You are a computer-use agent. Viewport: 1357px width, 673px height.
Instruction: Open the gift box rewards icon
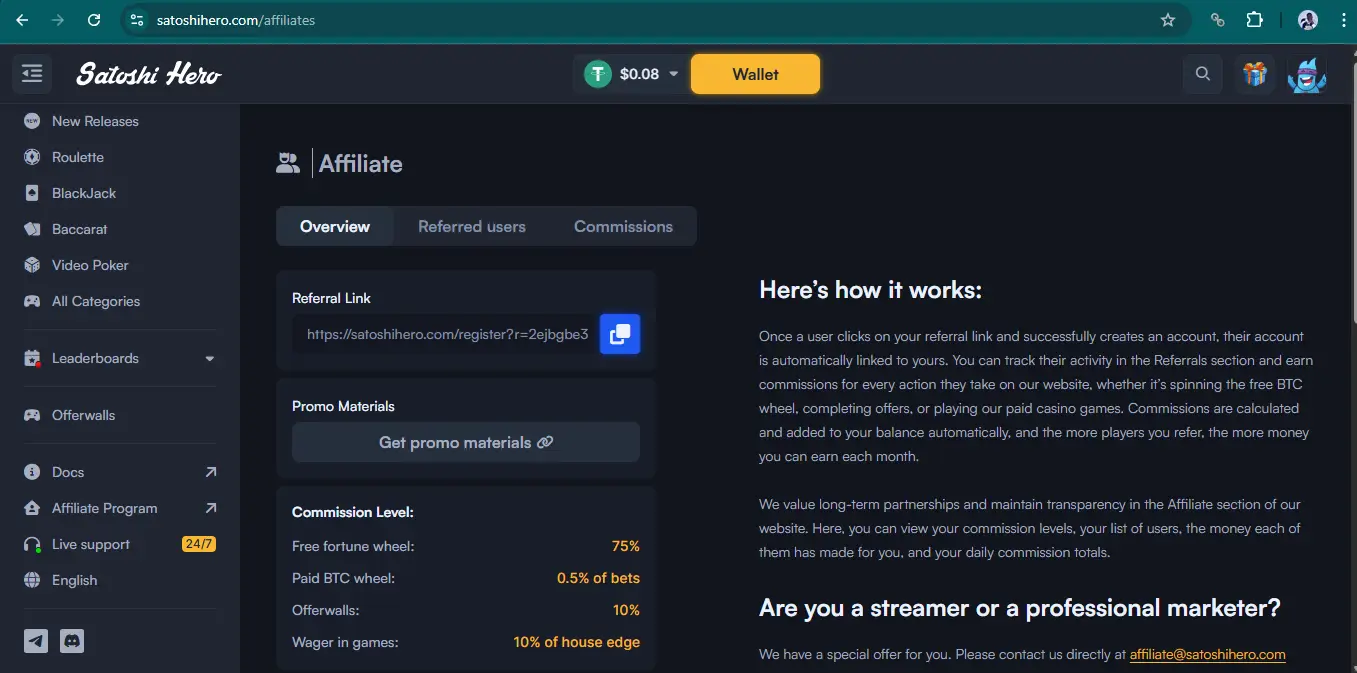[1254, 74]
